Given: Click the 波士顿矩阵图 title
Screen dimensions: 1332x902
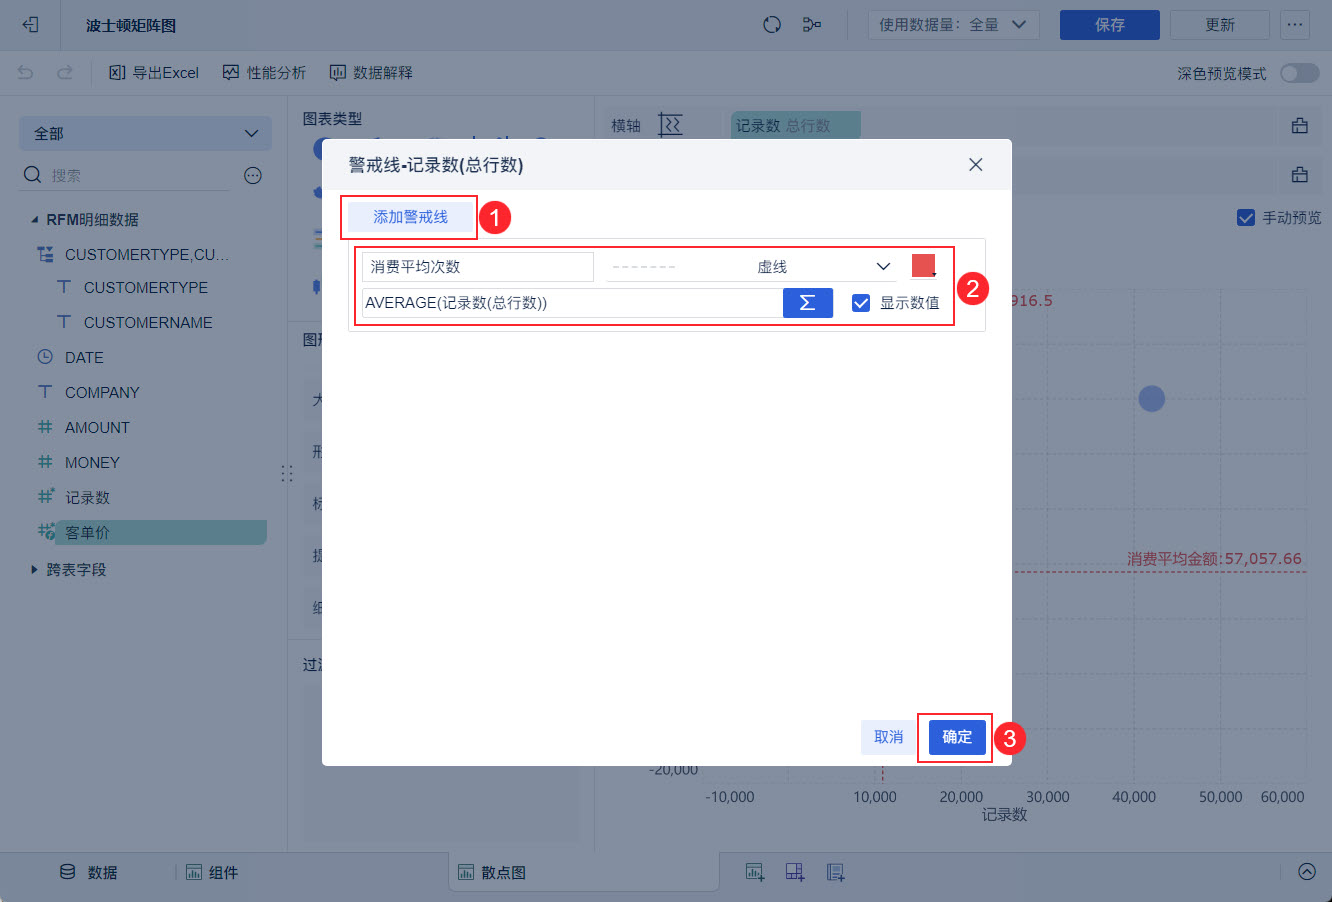Looking at the screenshot, I should 131,25.
